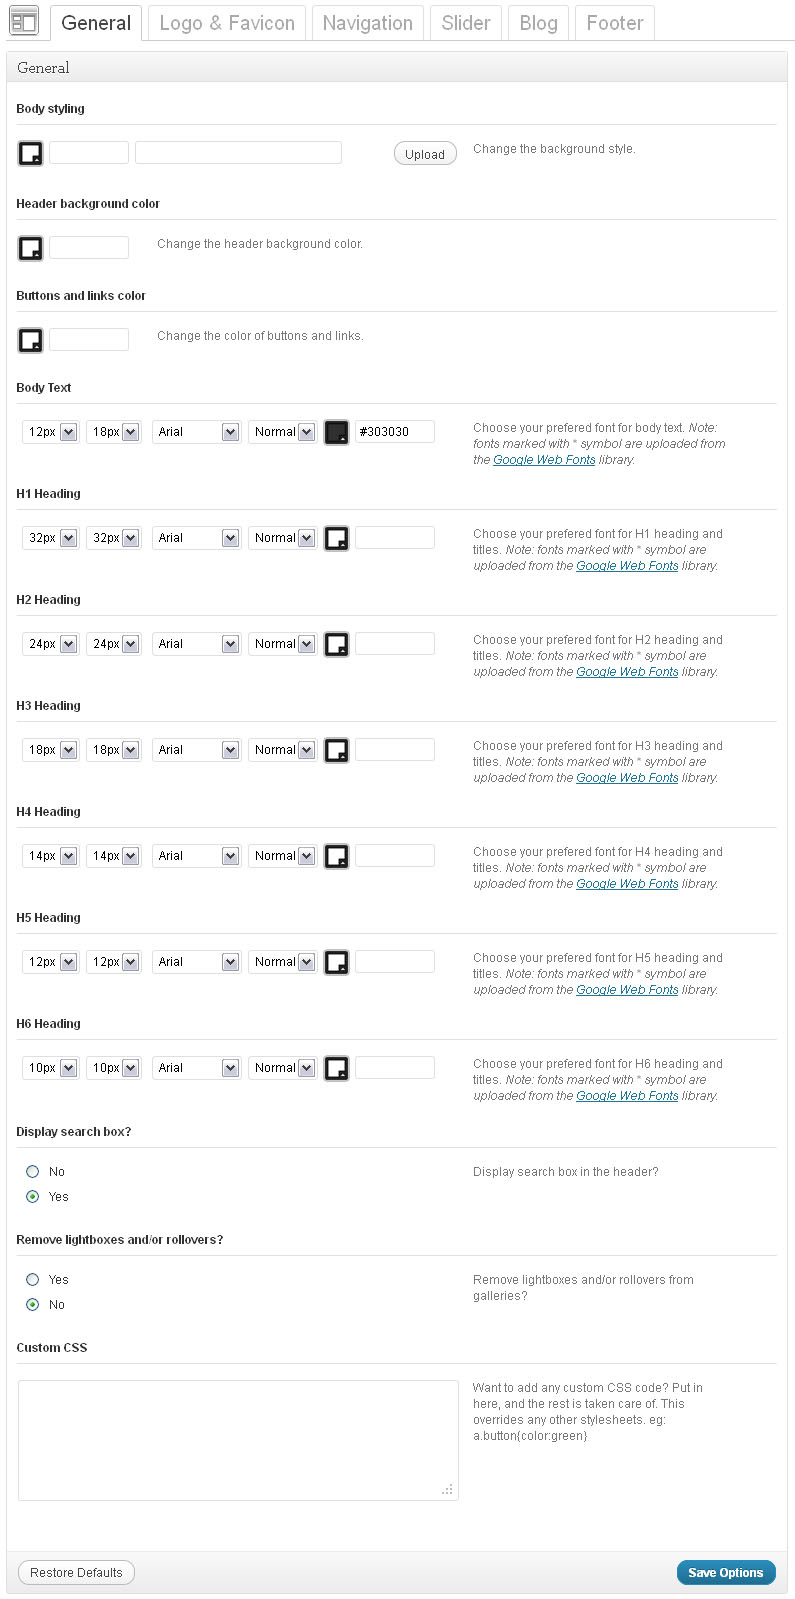Click the Save Options button
Image resolution: width=795 pixels, height=1599 pixels.
pyautogui.click(x=725, y=1573)
